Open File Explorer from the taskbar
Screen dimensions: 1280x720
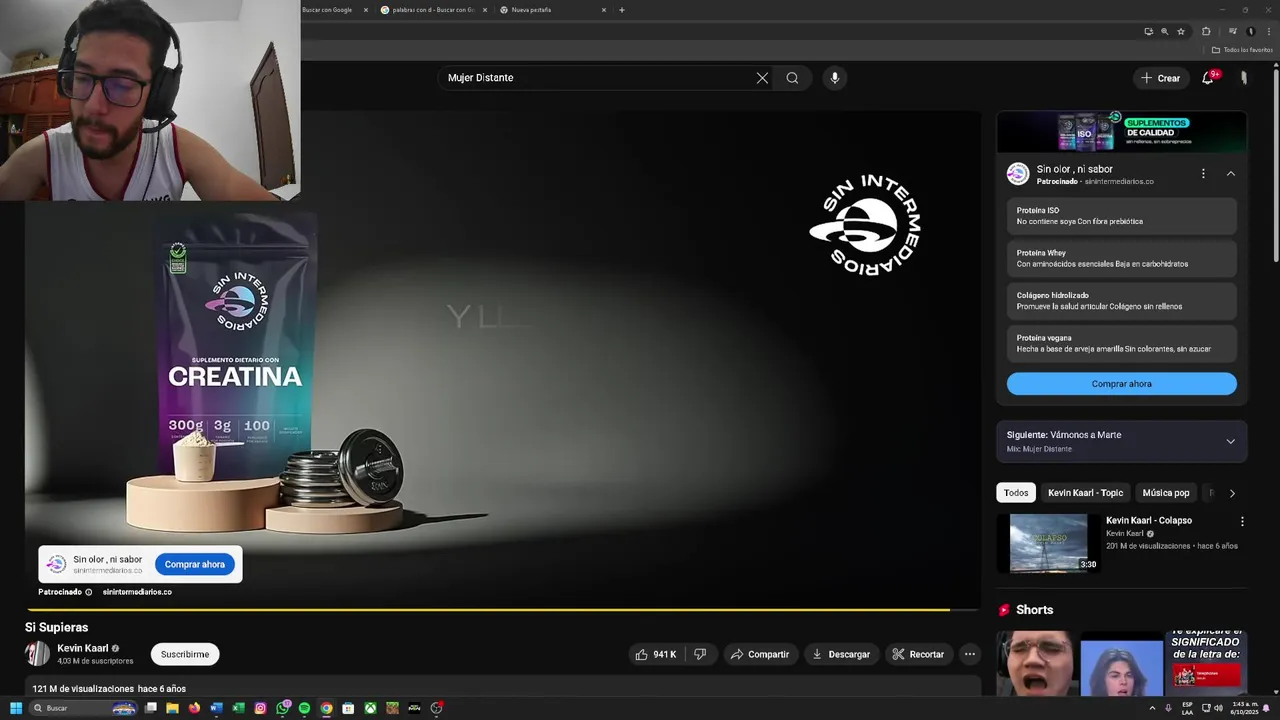pos(172,708)
